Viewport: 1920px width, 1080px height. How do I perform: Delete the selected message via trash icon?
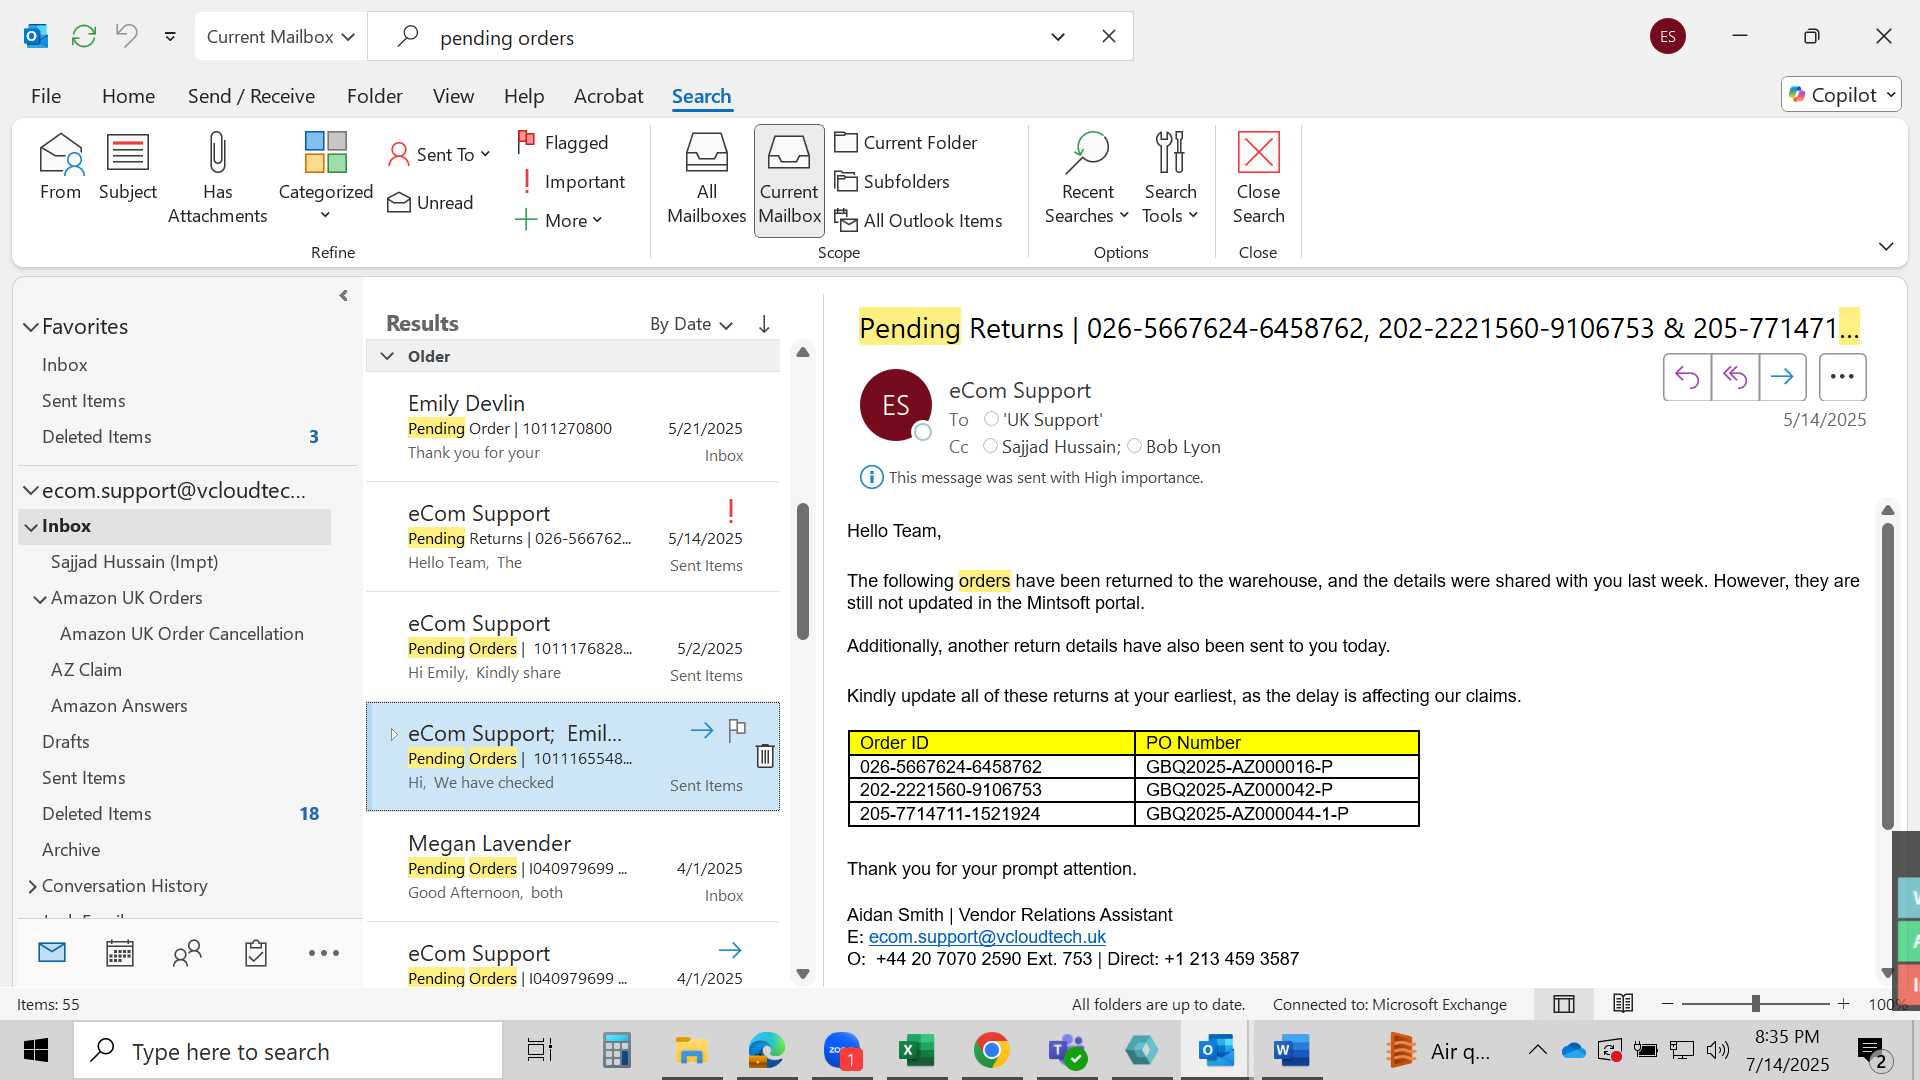(765, 756)
